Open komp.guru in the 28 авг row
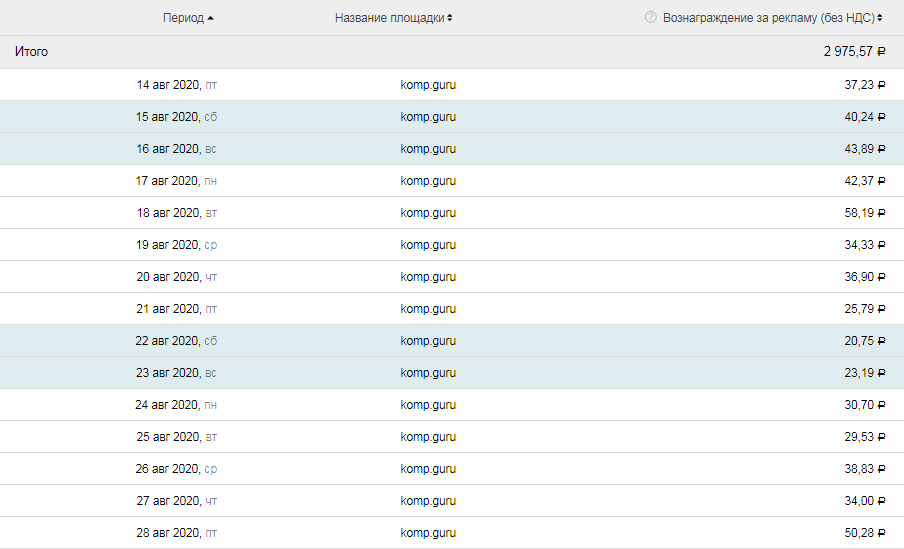 tap(428, 533)
